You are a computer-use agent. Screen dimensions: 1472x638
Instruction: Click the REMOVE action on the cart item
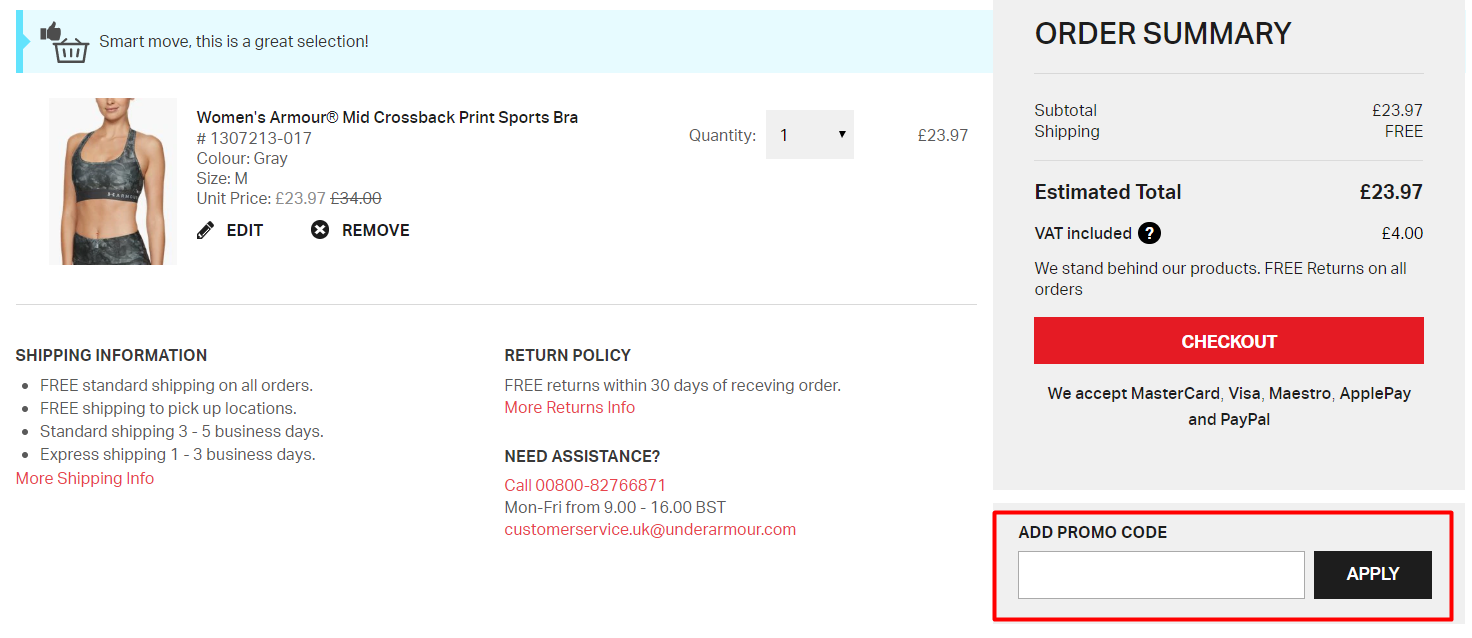pos(375,230)
